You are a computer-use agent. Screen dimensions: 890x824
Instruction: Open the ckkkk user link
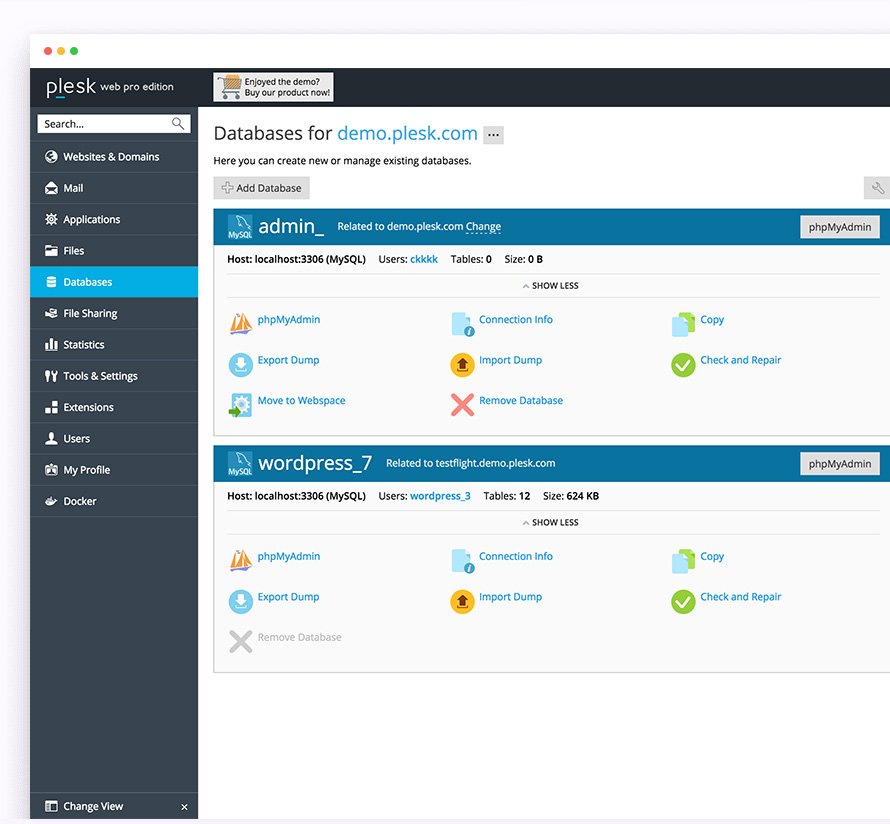[x=424, y=259]
